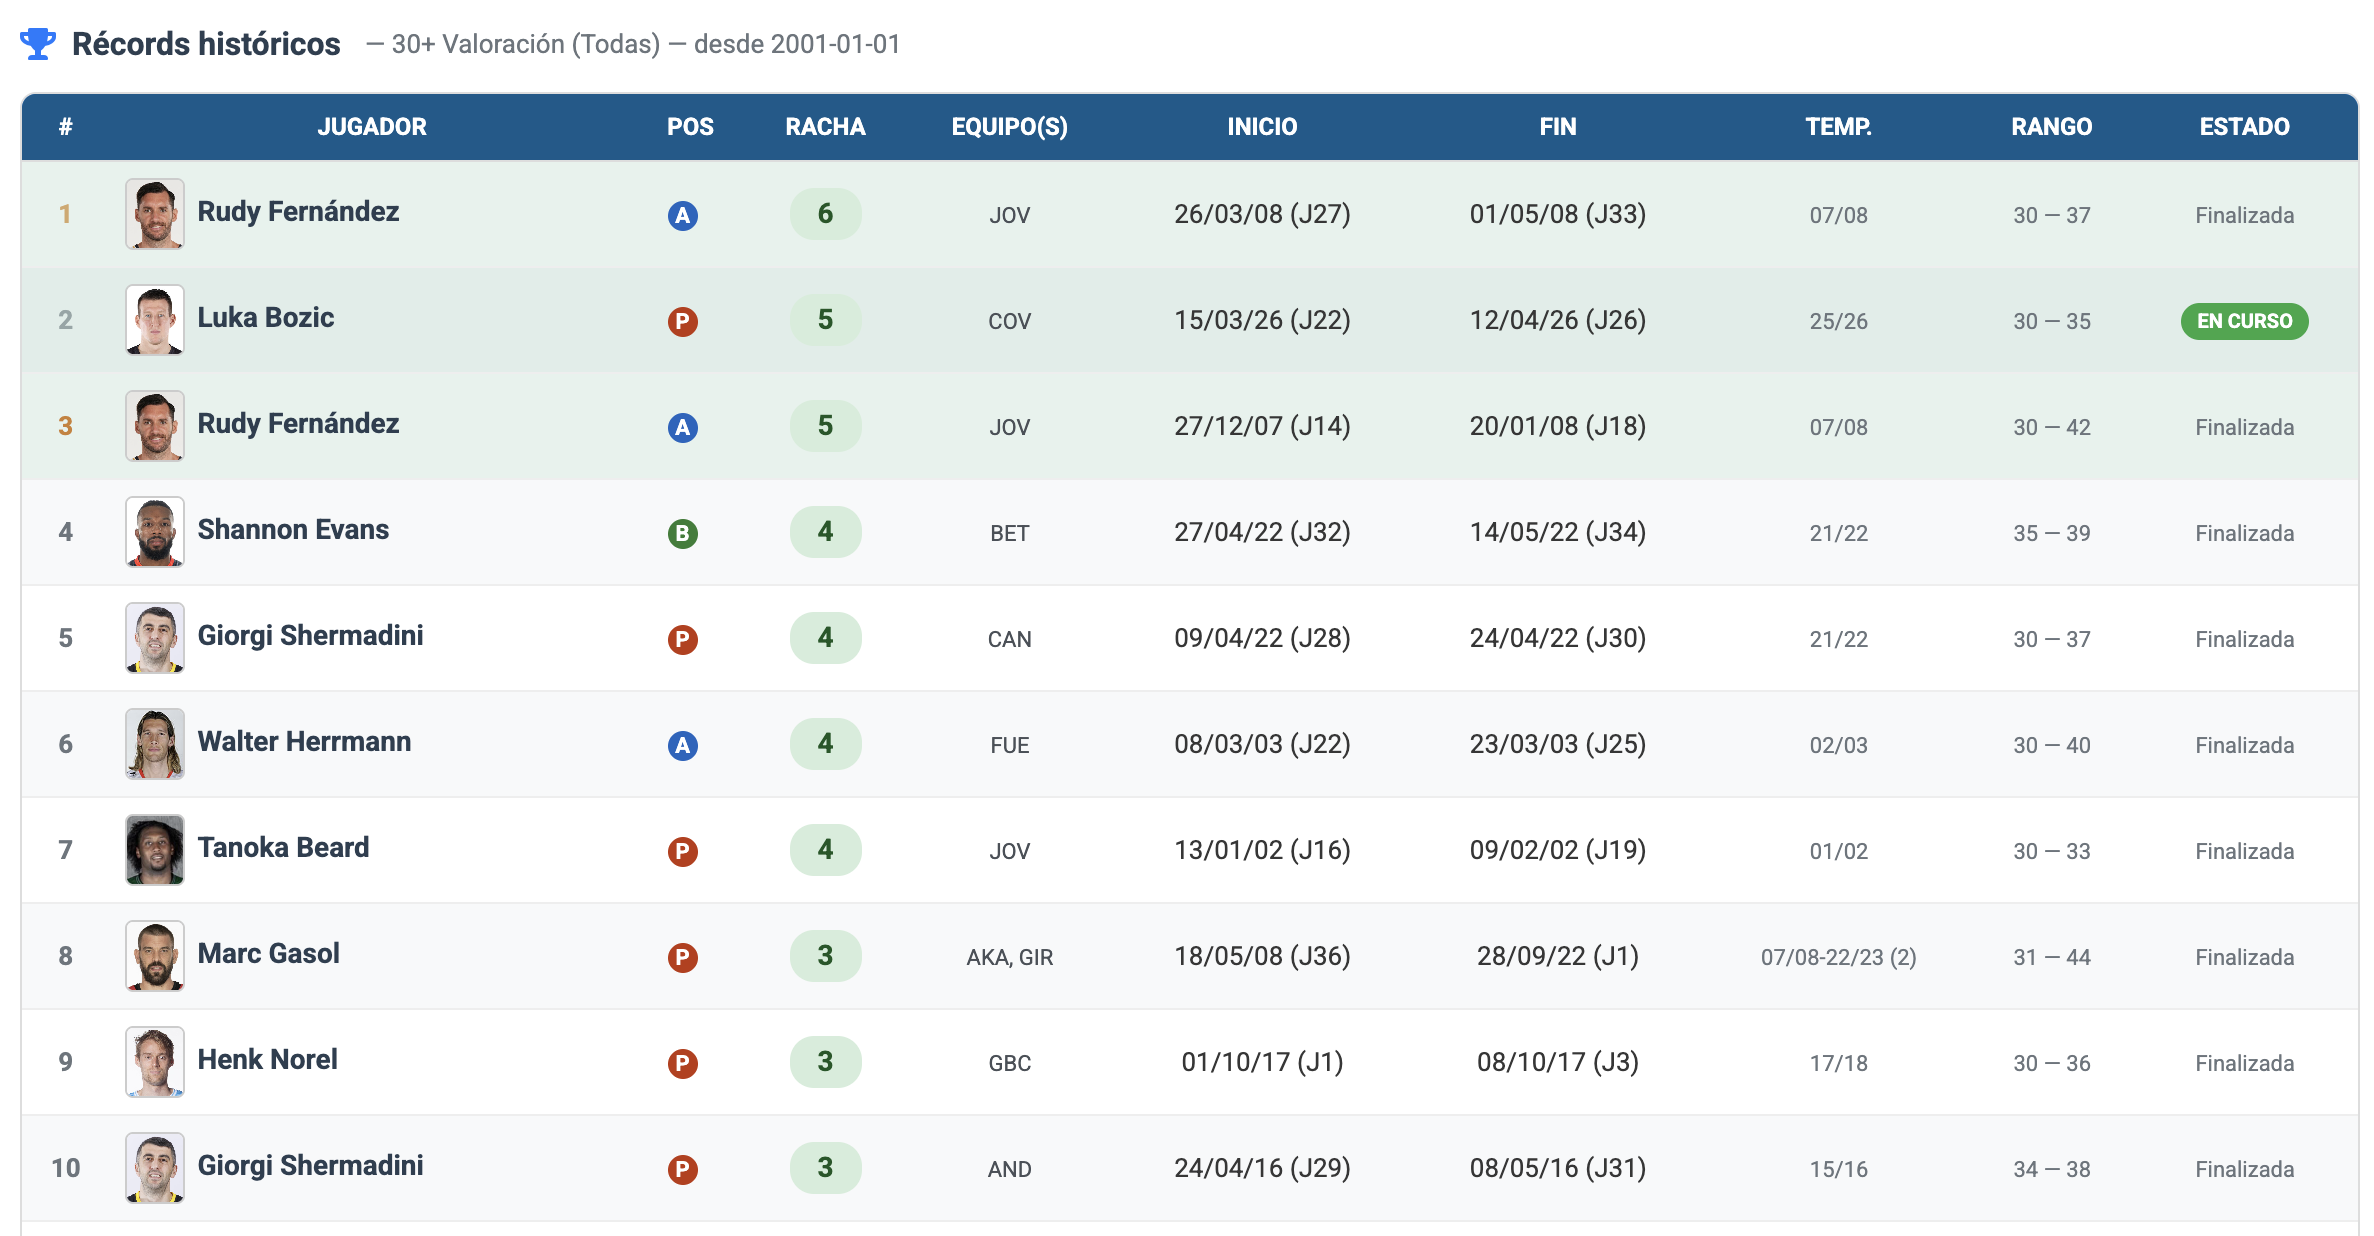Screen dimensions: 2374x1236
Task: Click Walter Herrmann's blue A position badge
Action: [x=682, y=745]
